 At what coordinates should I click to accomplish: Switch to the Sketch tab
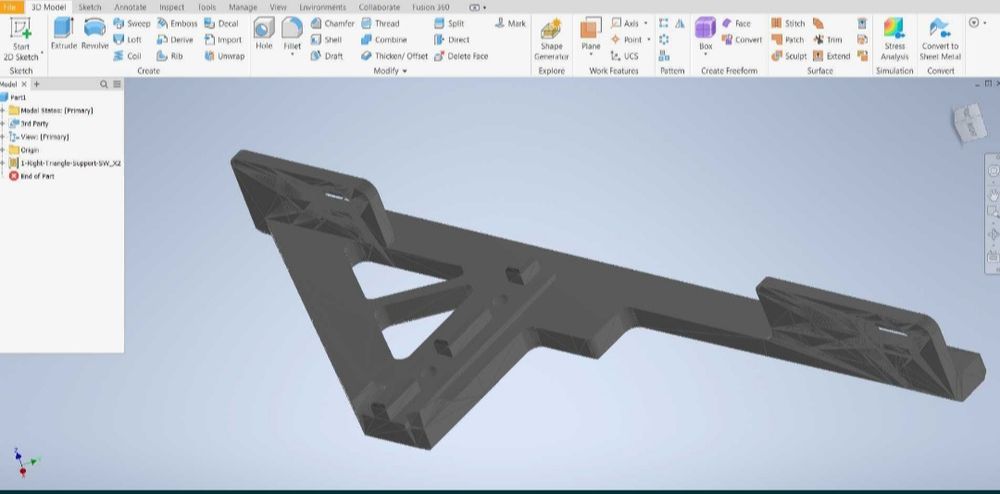(x=89, y=7)
